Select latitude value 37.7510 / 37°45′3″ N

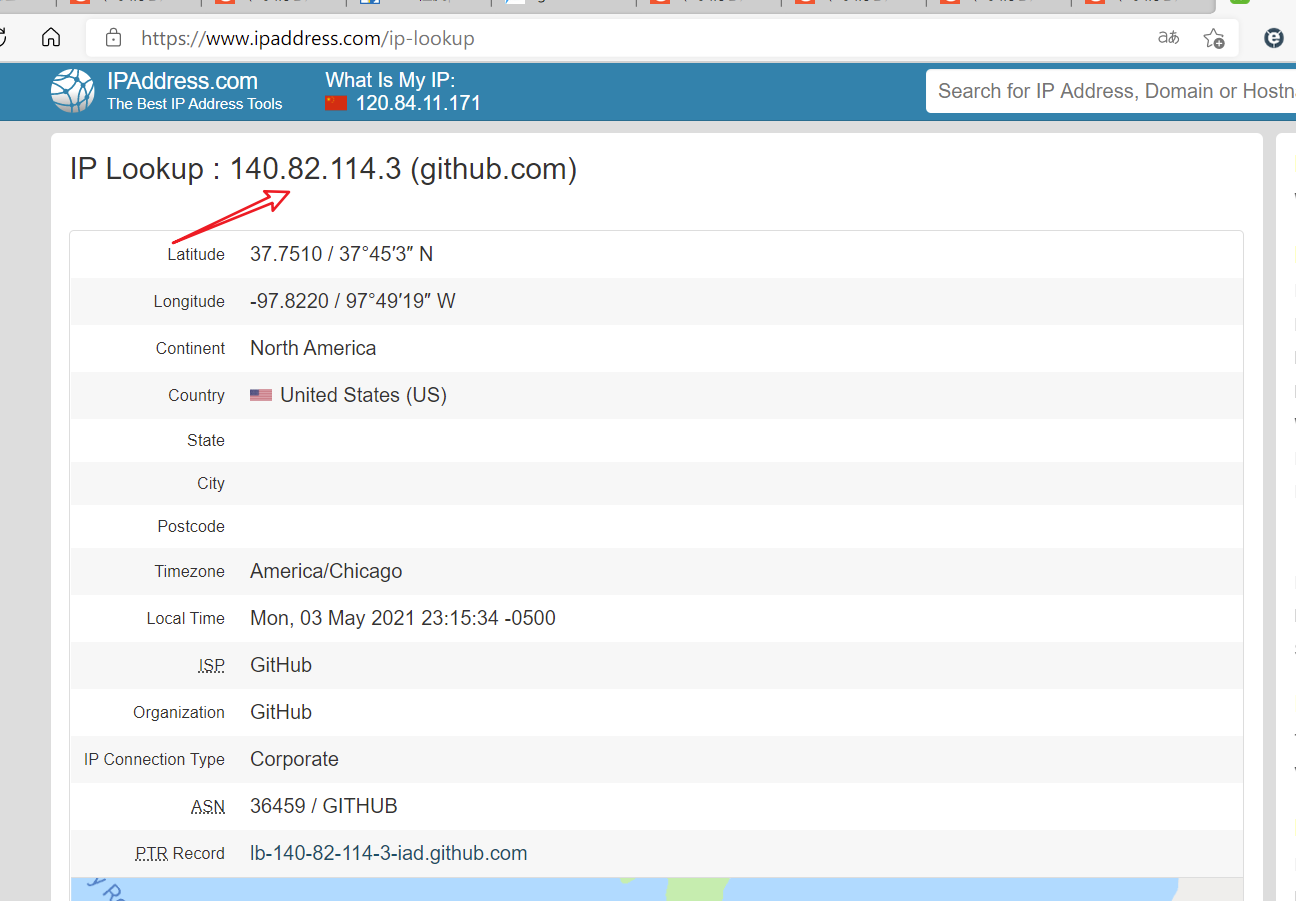[341, 254]
